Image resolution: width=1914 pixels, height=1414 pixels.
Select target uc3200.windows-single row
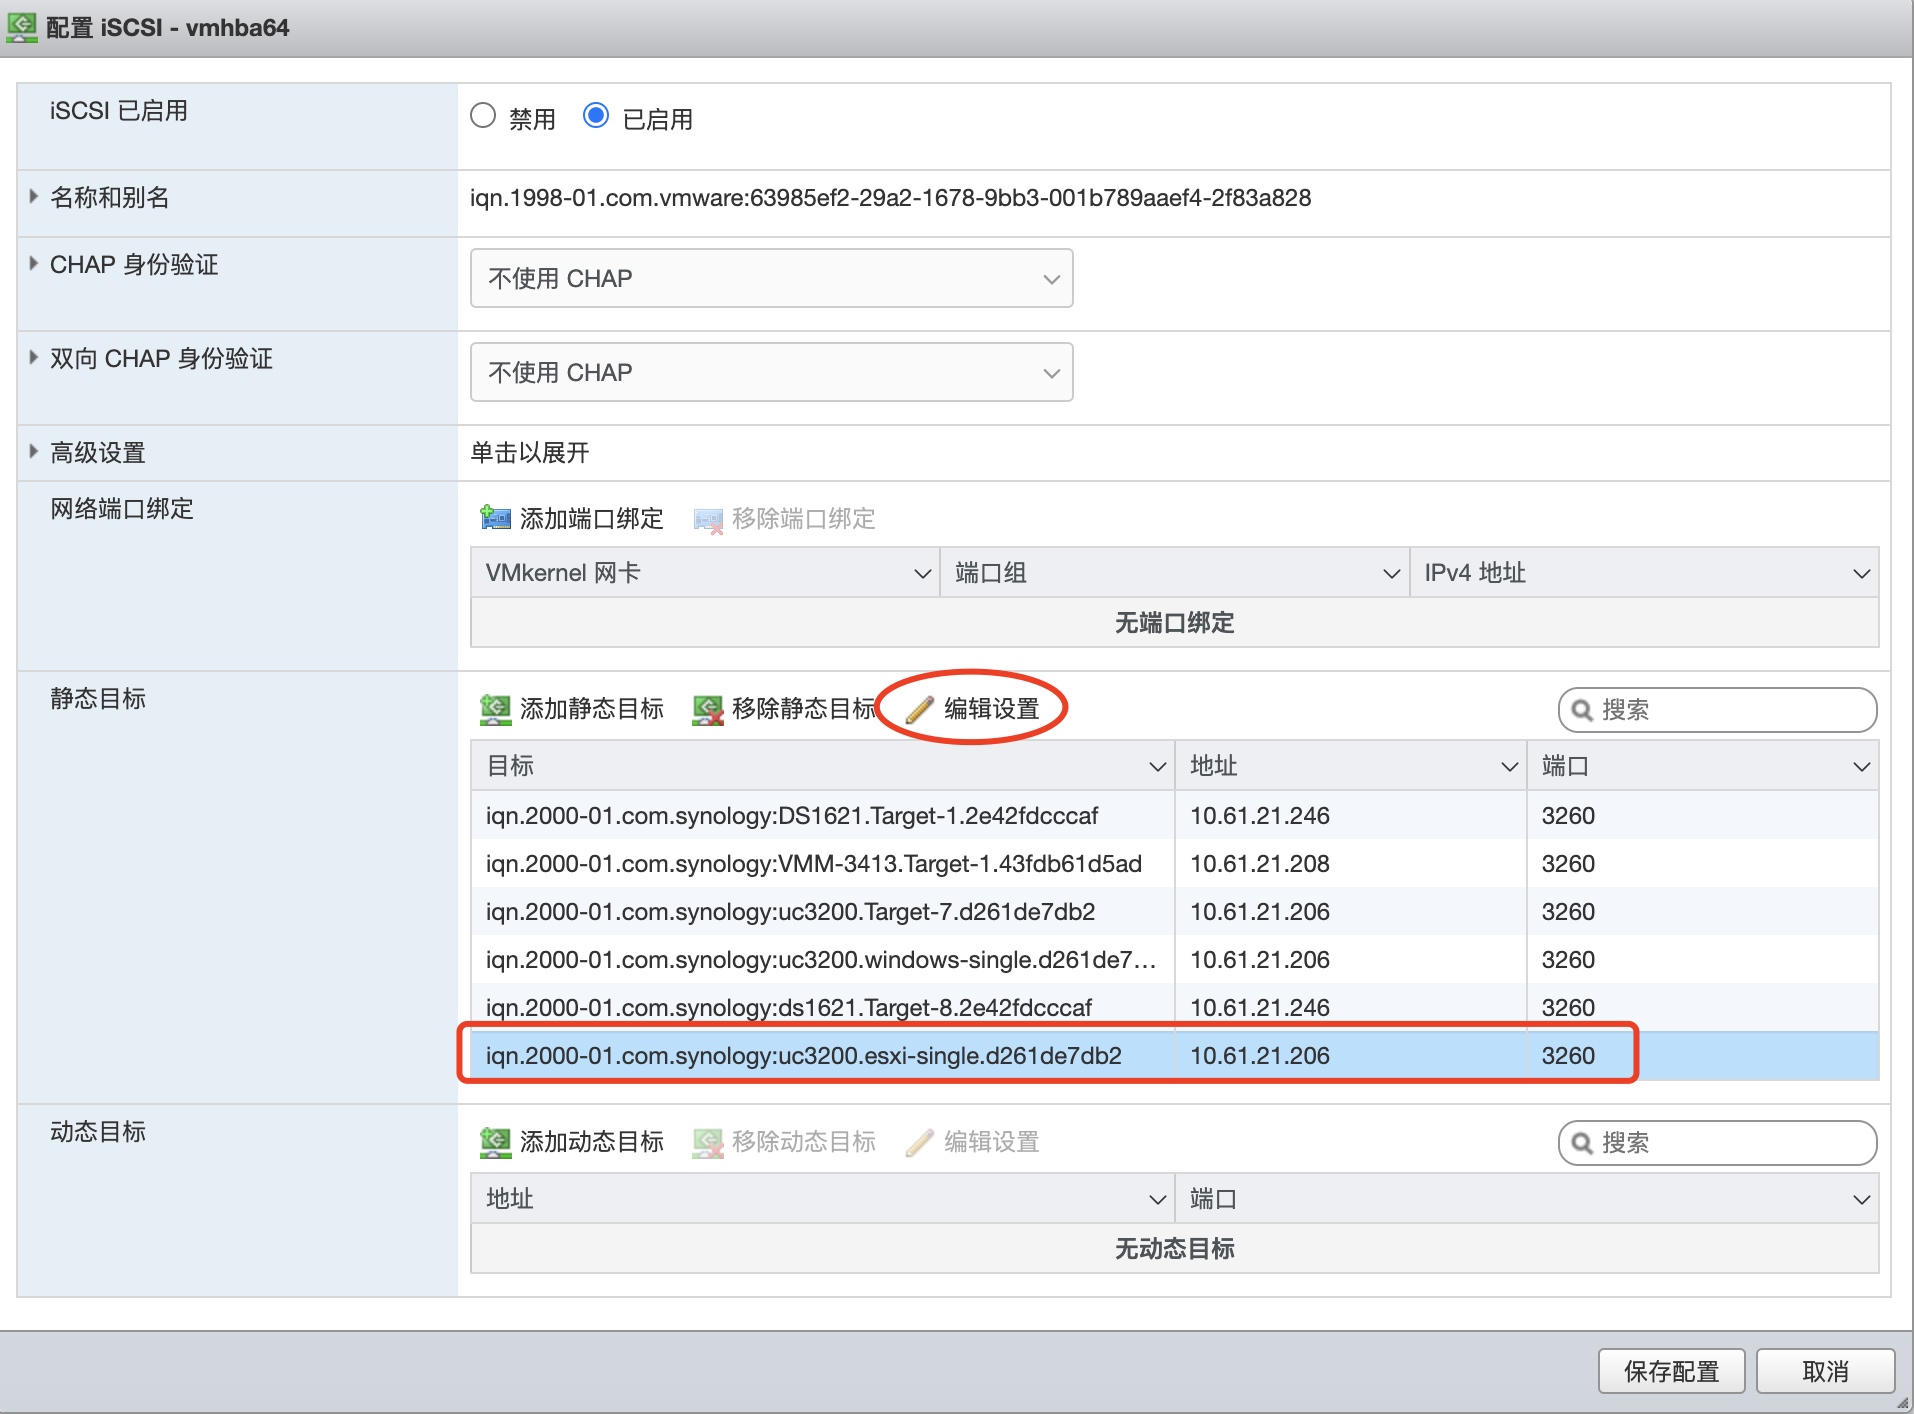click(1174, 959)
